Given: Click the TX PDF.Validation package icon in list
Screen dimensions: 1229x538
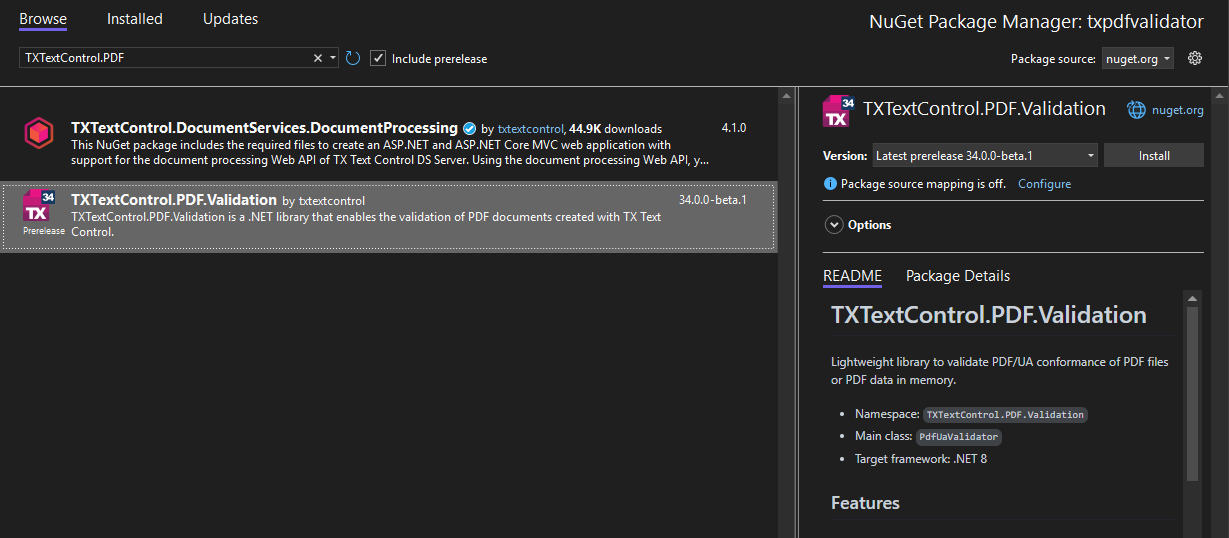Looking at the screenshot, I should coord(38,207).
